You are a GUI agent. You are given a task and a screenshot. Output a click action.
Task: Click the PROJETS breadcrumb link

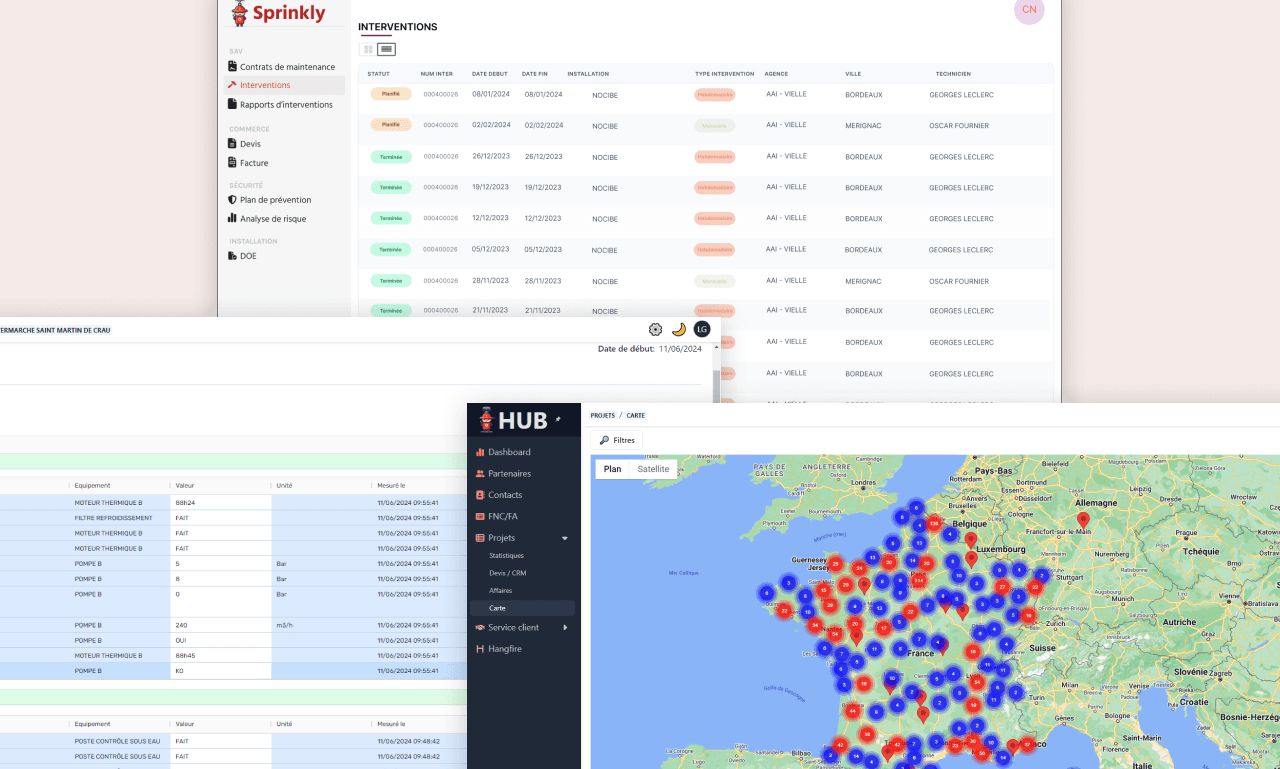603,415
